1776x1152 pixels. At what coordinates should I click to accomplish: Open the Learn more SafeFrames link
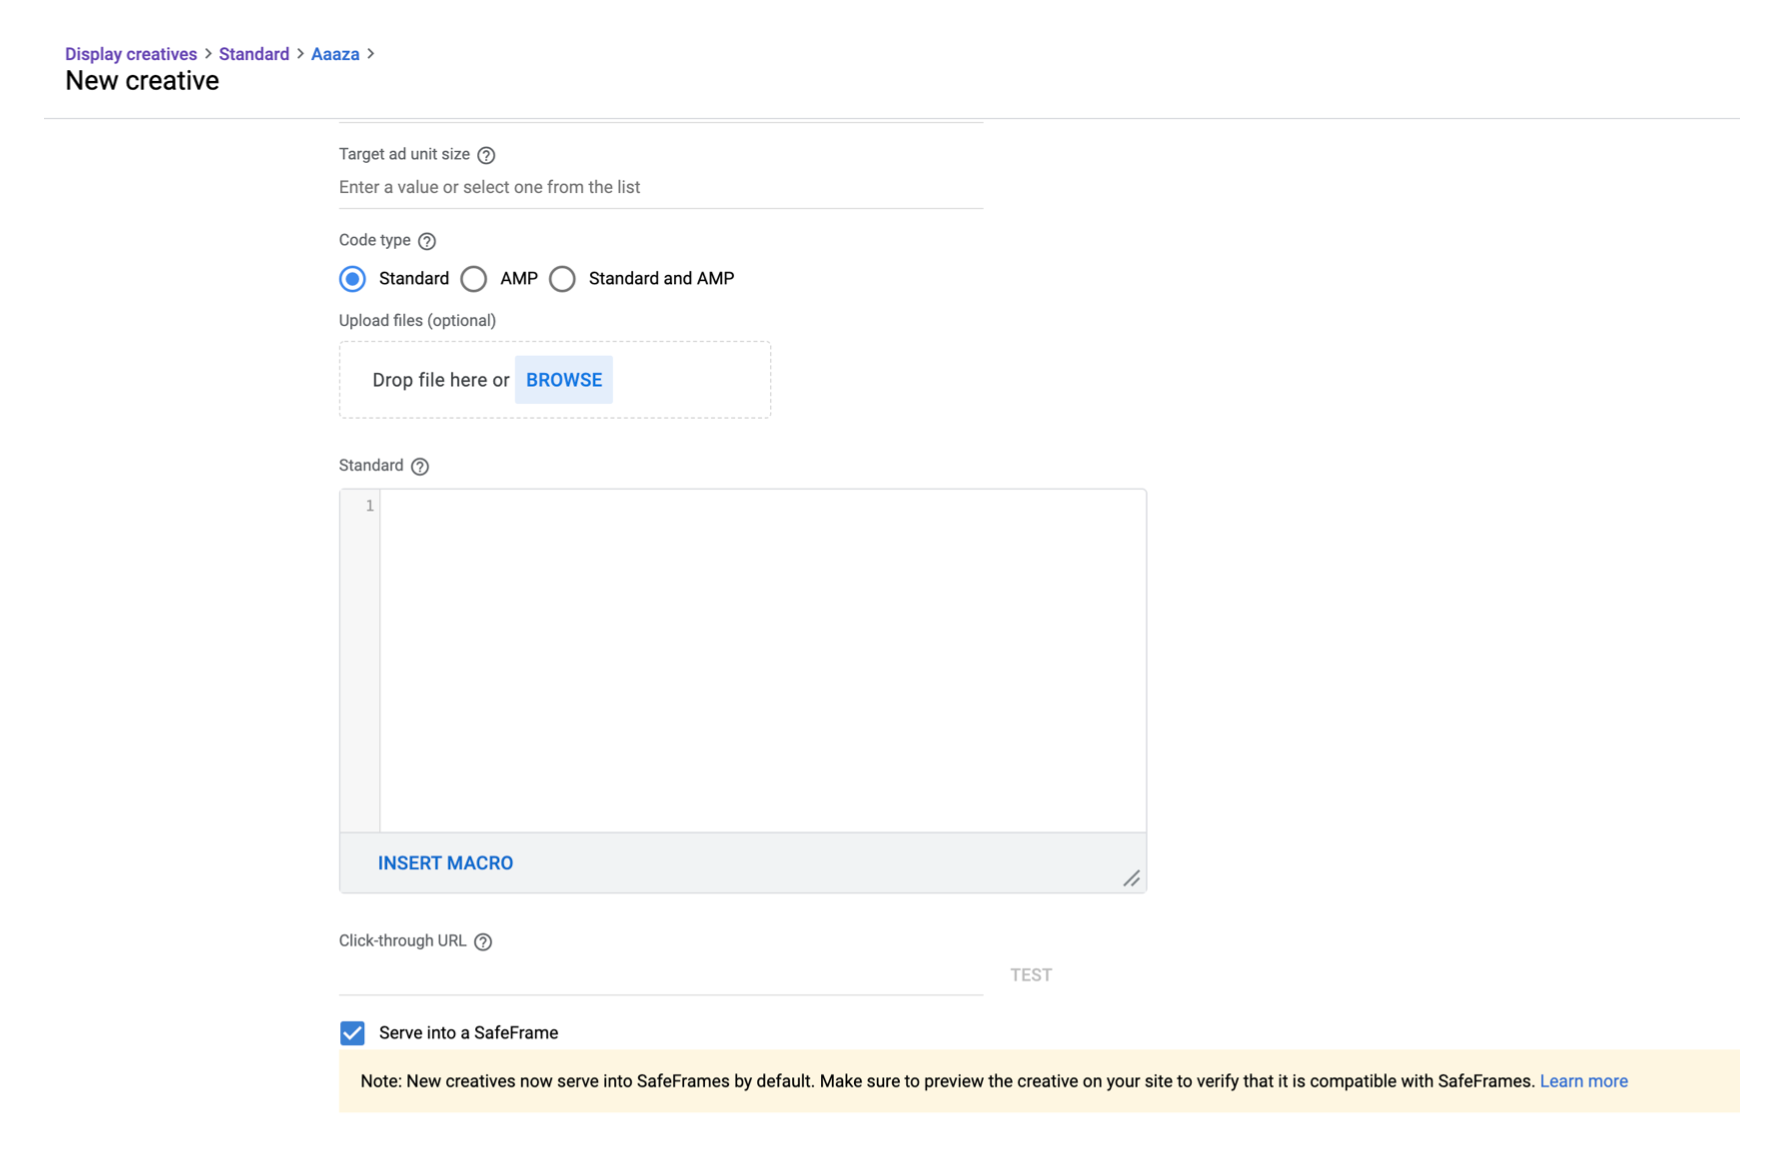coord(1583,1081)
